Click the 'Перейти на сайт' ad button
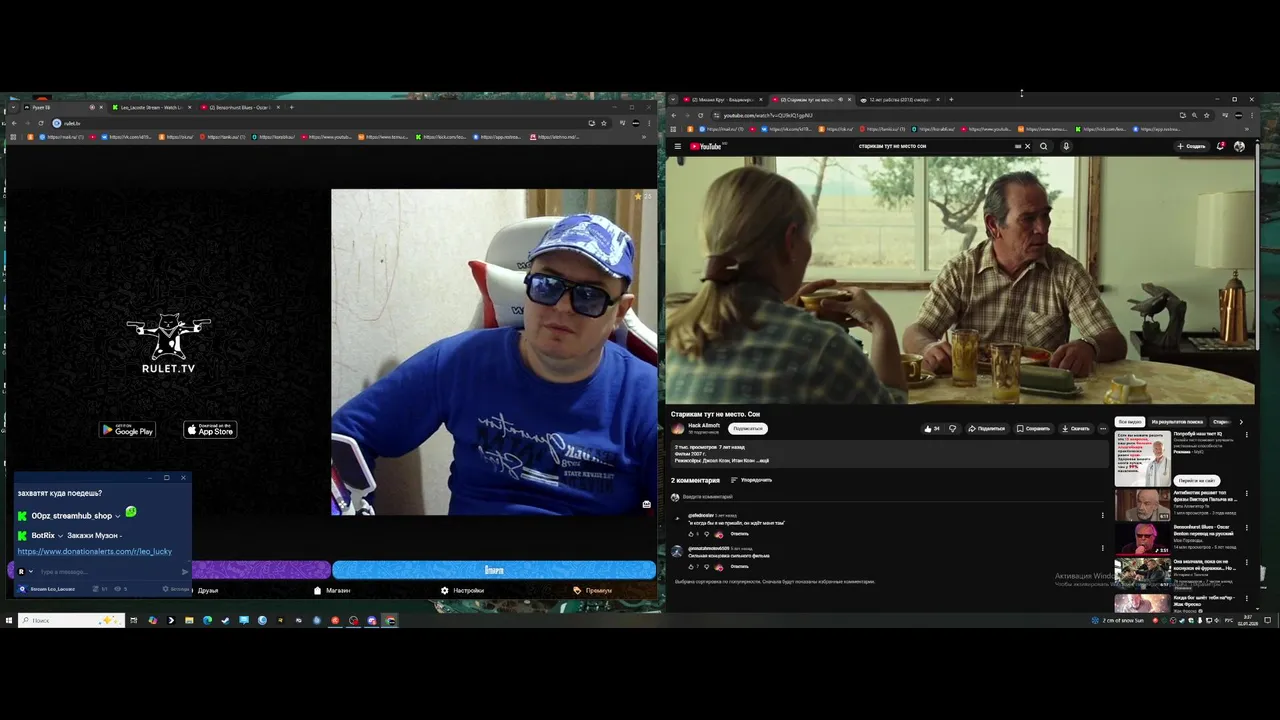The width and height of the screenshot is (1280, 720). [1196, 480]
